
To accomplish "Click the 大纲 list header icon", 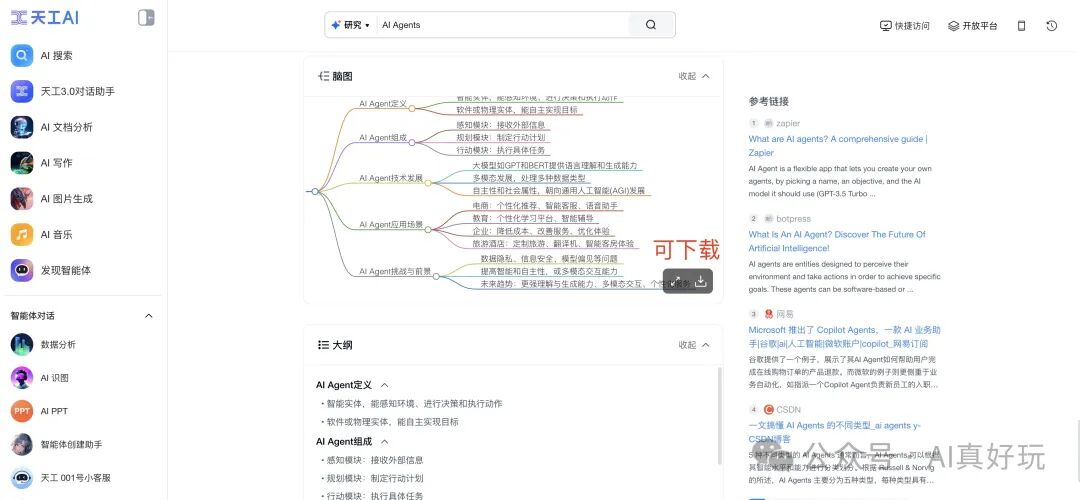I will pos(323,345).
